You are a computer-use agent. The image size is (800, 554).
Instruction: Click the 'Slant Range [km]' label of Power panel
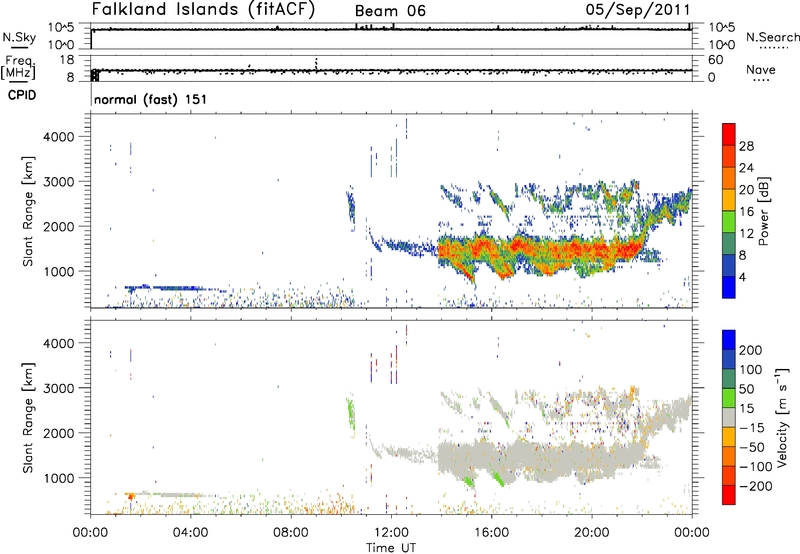click(x=28, y=211)
